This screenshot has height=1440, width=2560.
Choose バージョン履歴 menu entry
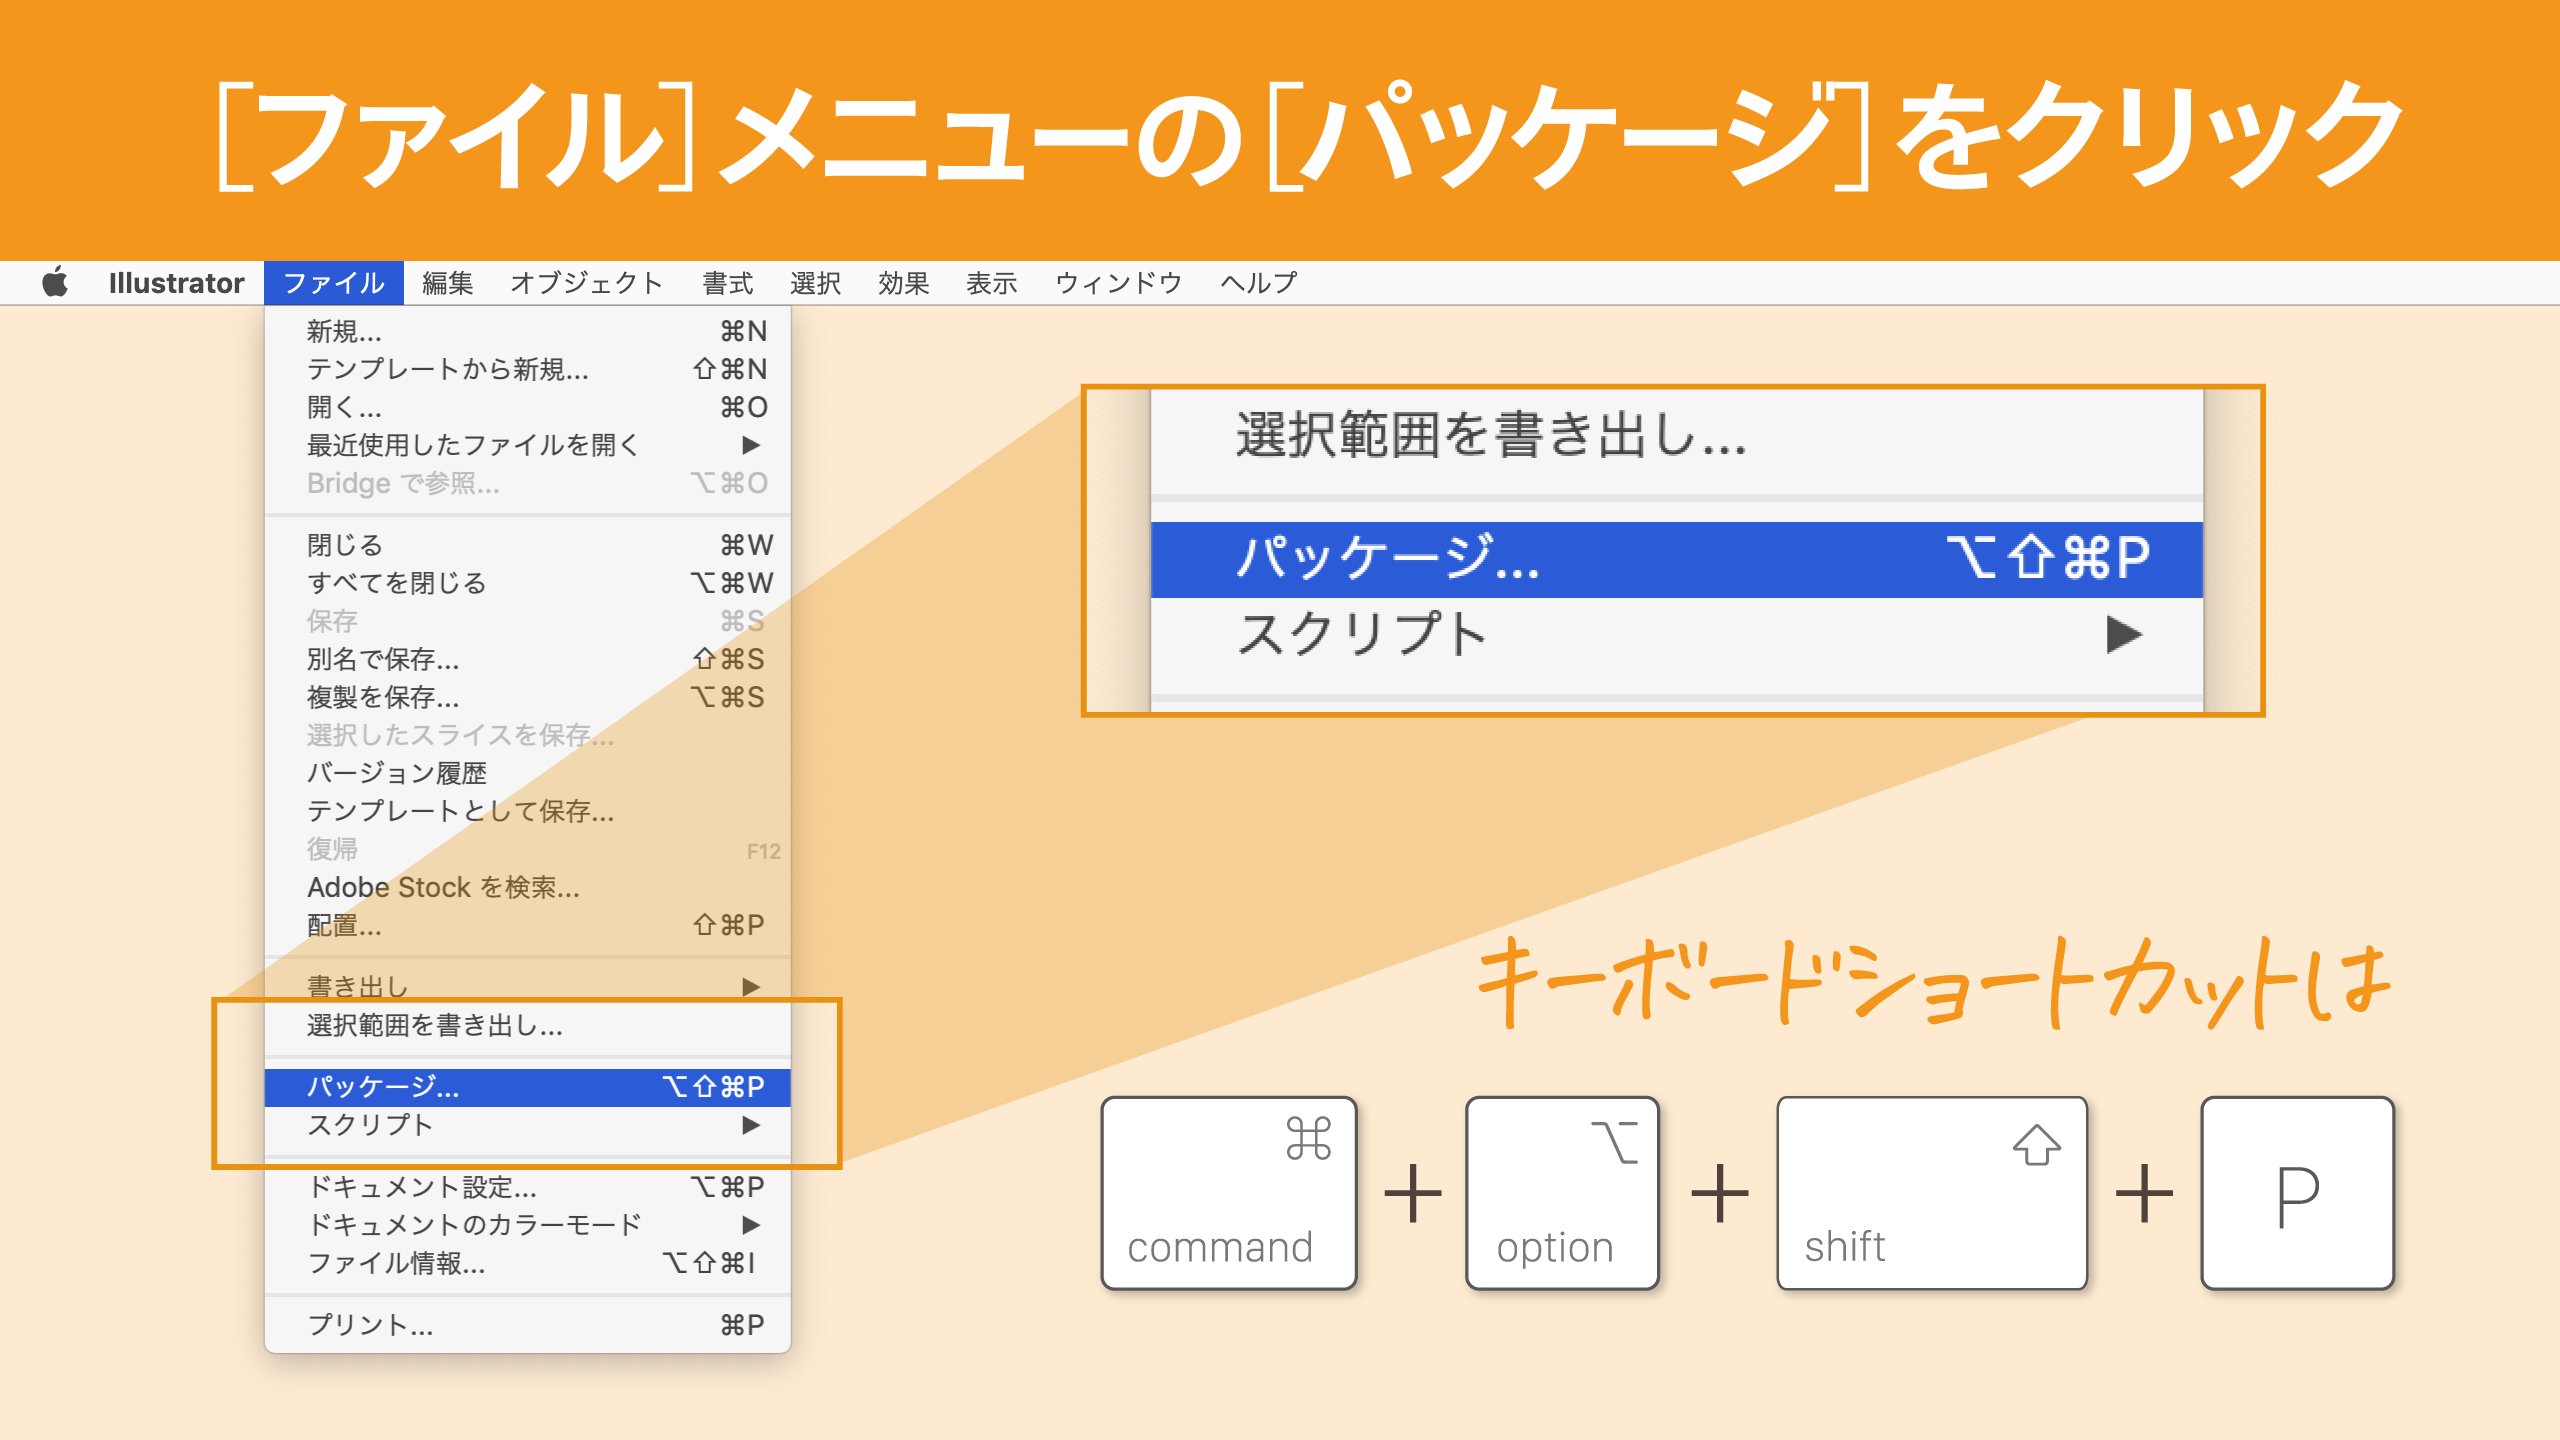(528, 773)
